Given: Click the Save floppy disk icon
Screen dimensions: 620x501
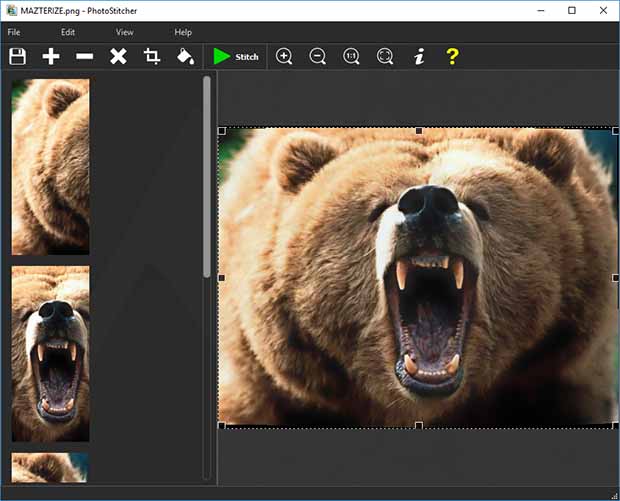Looking at the screenshot, I should [17, 57].
